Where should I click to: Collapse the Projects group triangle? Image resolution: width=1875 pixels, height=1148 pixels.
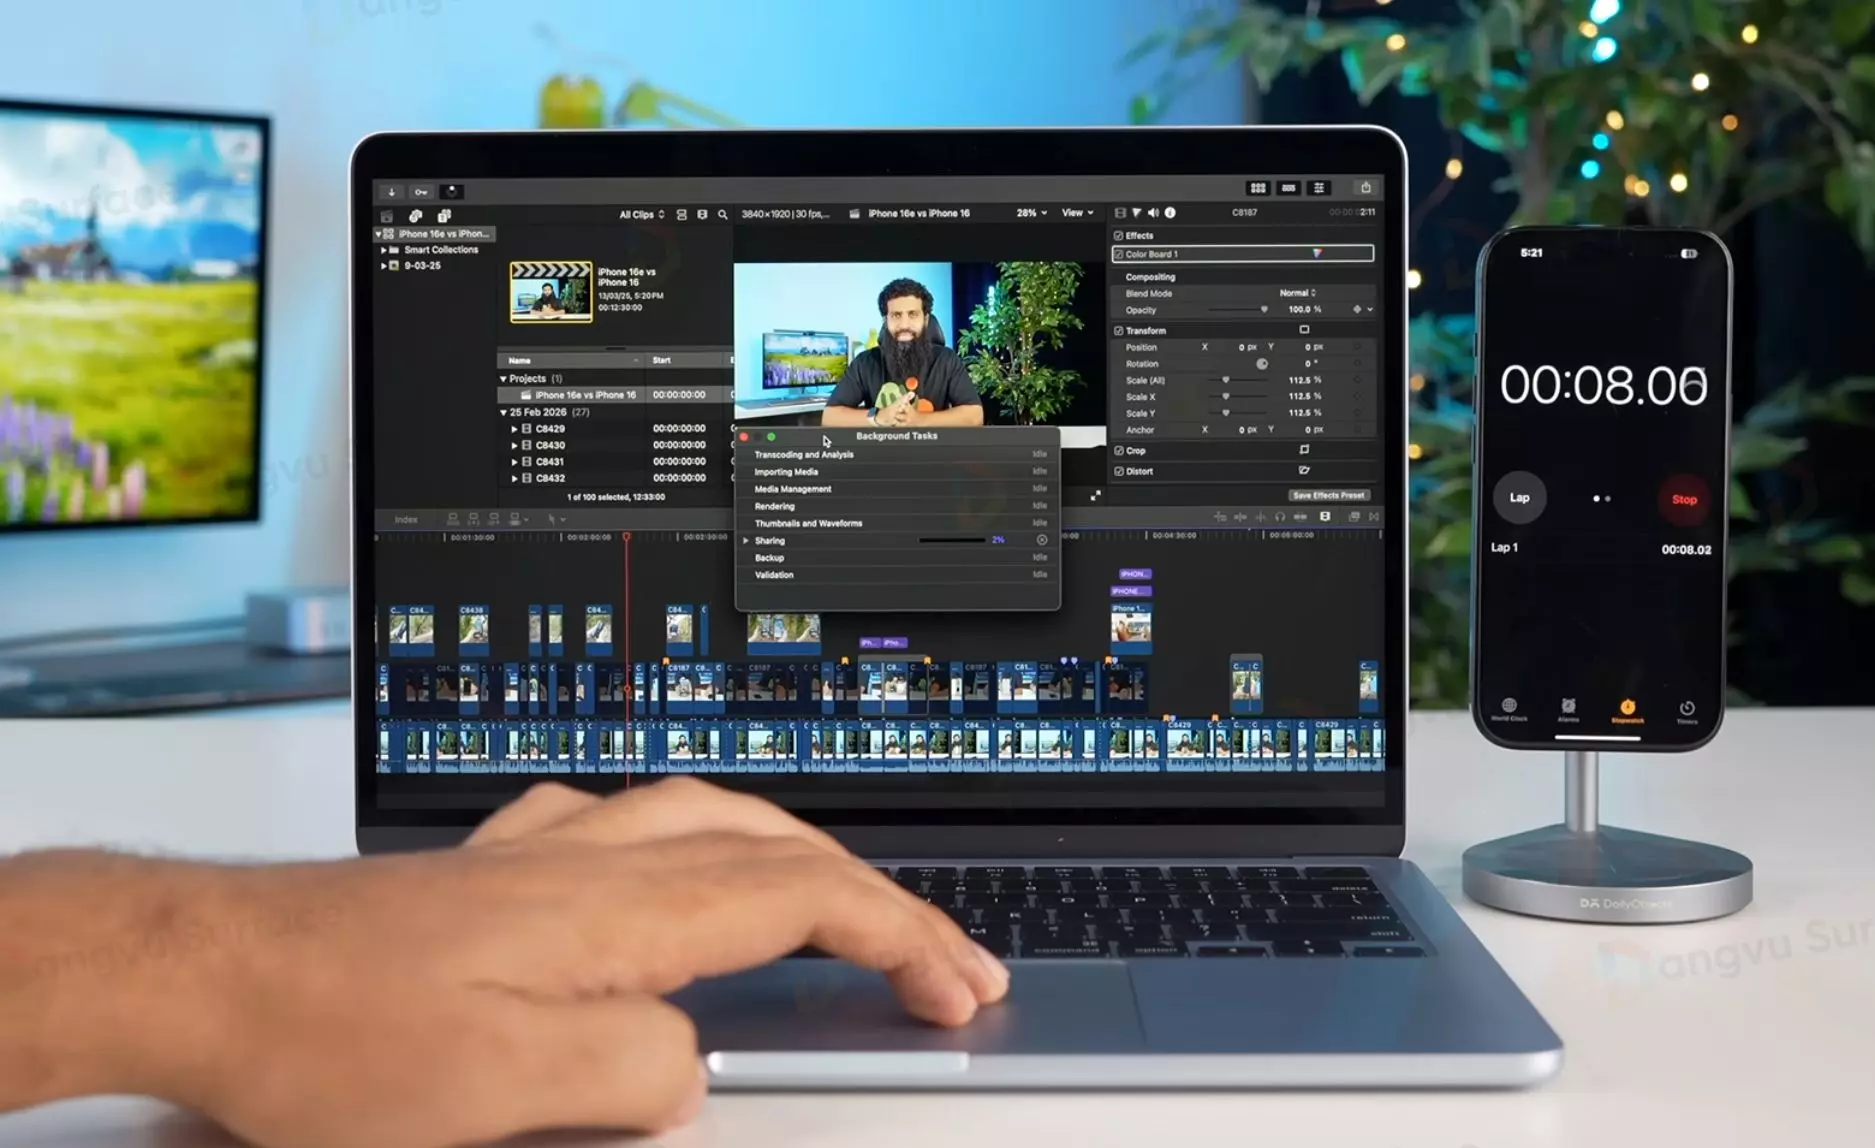[x=503, y=379]
